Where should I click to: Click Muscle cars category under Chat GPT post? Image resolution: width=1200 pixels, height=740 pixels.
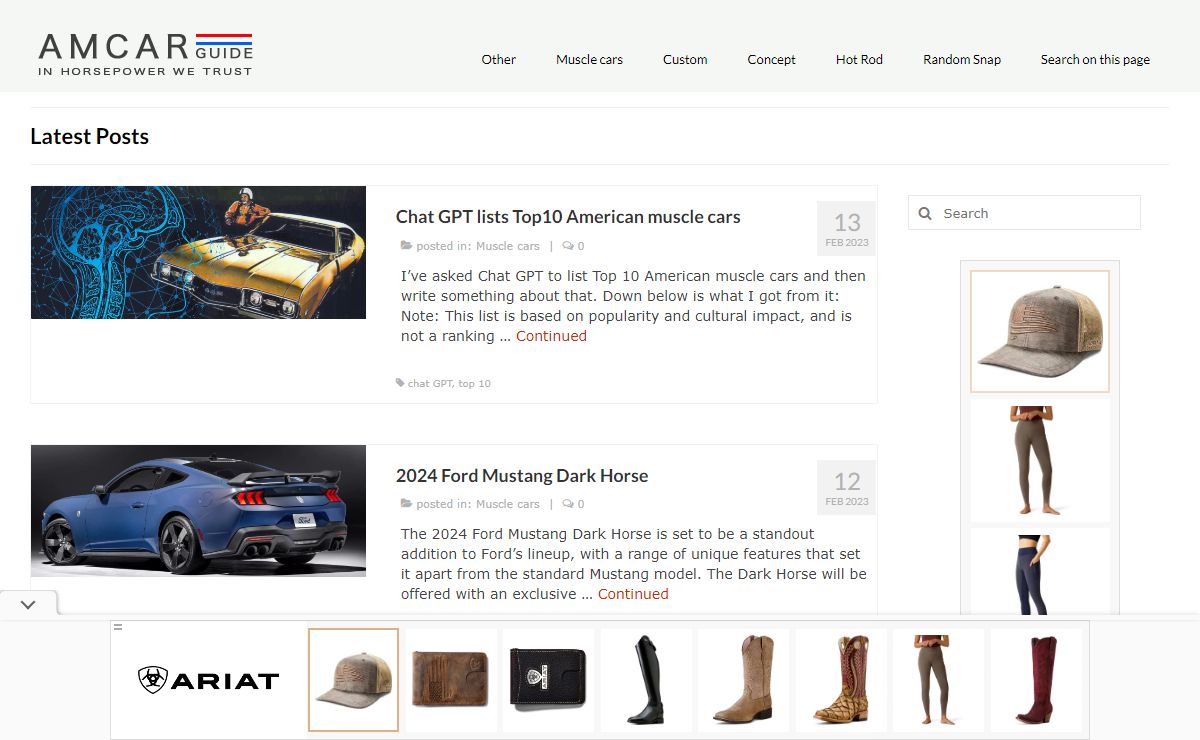pos(507,246)
